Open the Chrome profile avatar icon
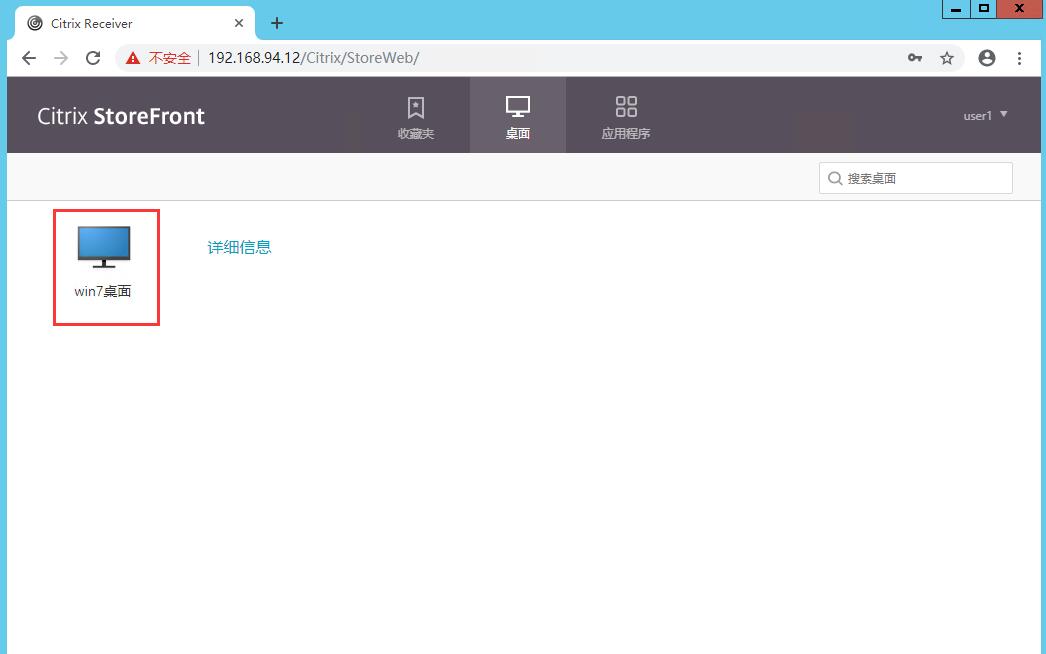Image resolution: width=1046 pixels, height=654 pixels. point(987,58)
